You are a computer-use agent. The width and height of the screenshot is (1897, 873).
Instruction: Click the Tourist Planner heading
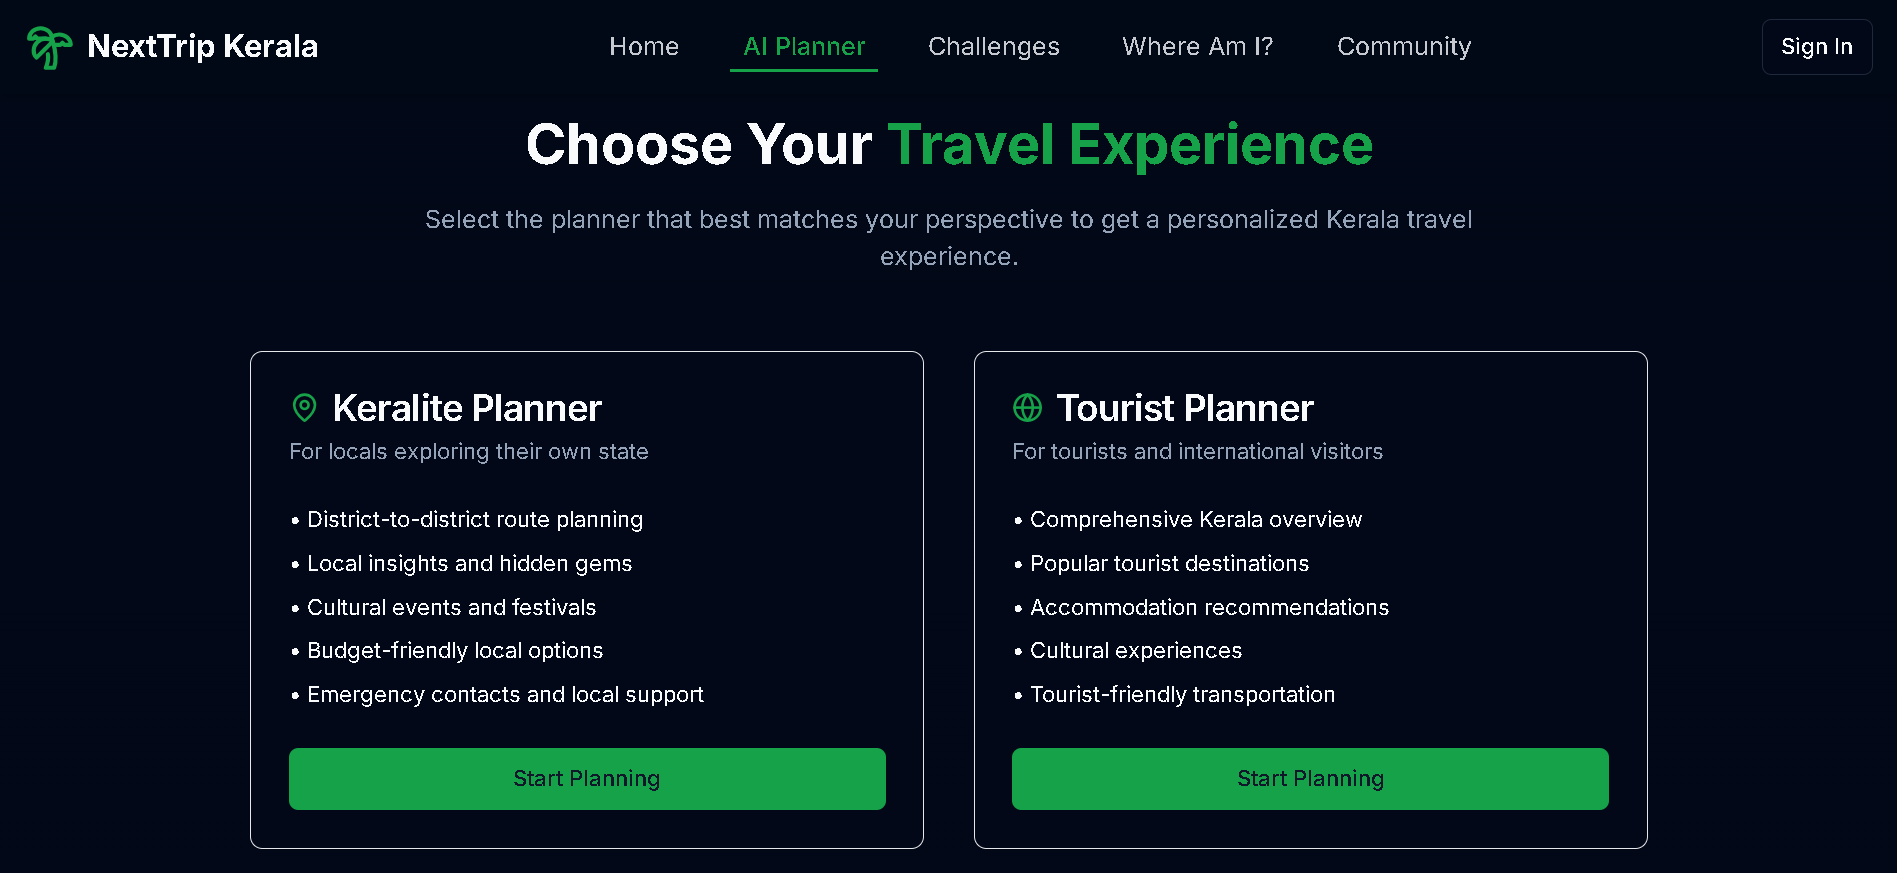point(1186,408)
